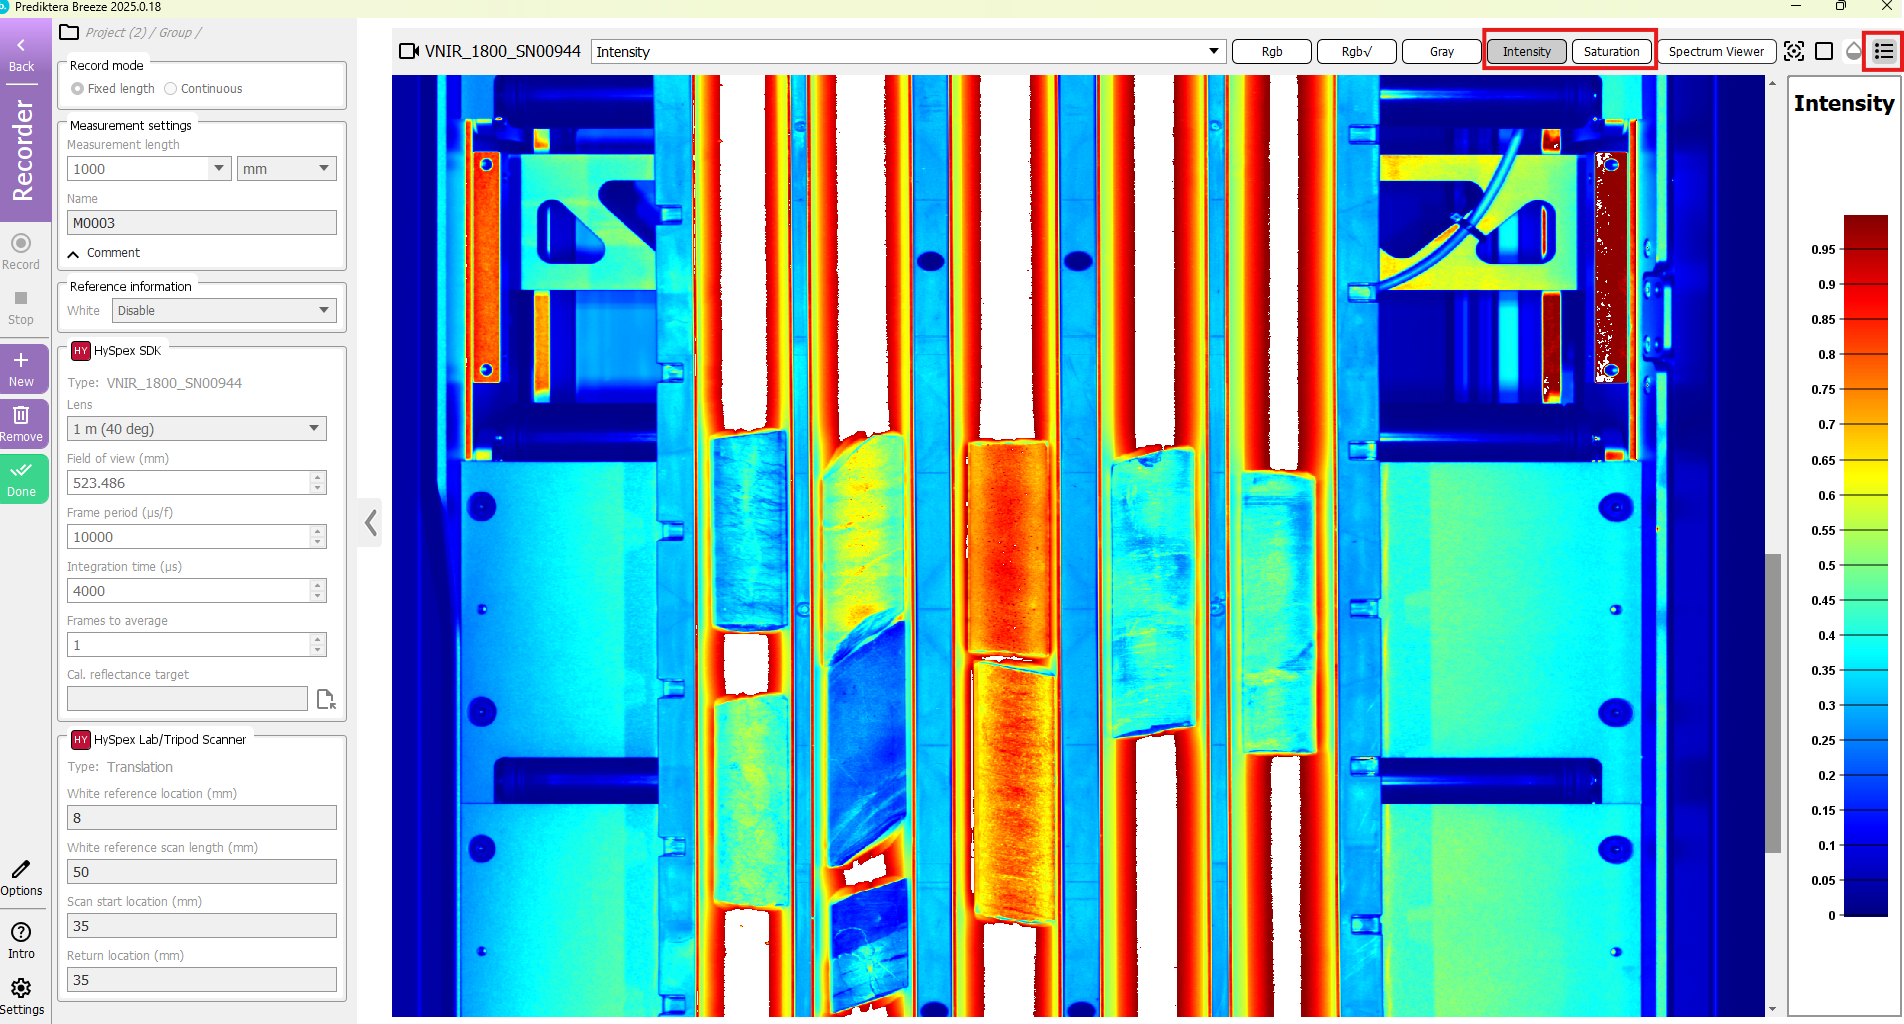The width and height of the screenshot is (1904, 1024).
Task: Select the autofocus crosshair icon in the toolbar
Action: [x=1793, y=51]
